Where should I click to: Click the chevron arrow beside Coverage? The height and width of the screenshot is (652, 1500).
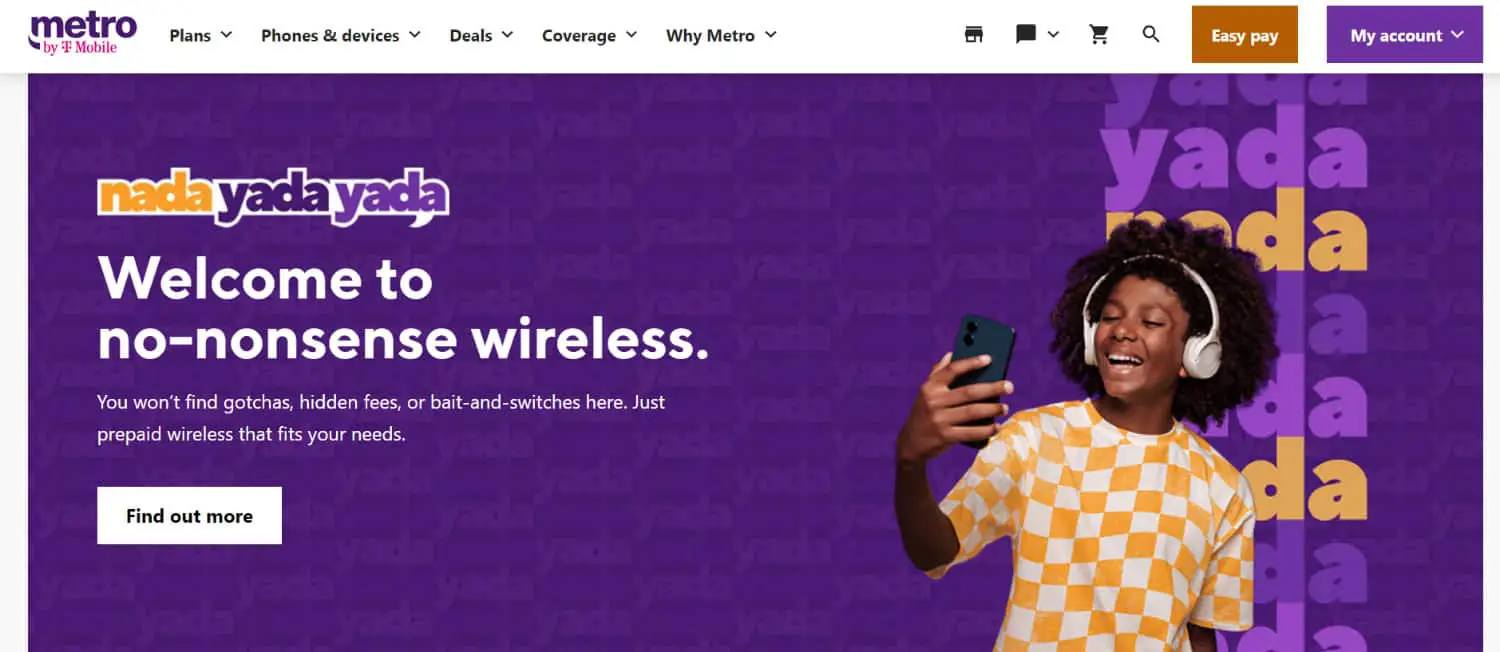pyautogui.click(x=631, y=34)
